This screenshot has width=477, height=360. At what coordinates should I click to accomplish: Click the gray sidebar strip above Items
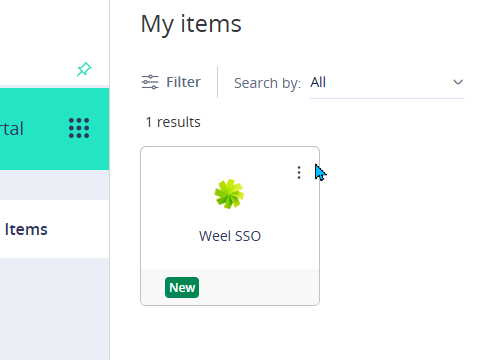point(54,185)
